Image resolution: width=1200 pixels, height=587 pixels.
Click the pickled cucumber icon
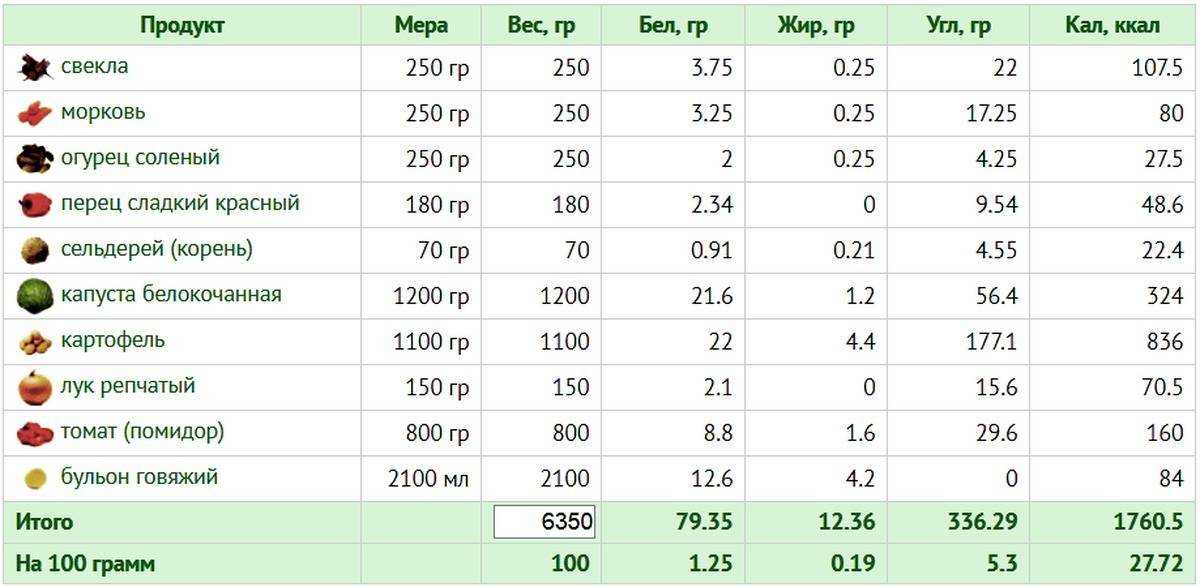(x=35, y=159)
